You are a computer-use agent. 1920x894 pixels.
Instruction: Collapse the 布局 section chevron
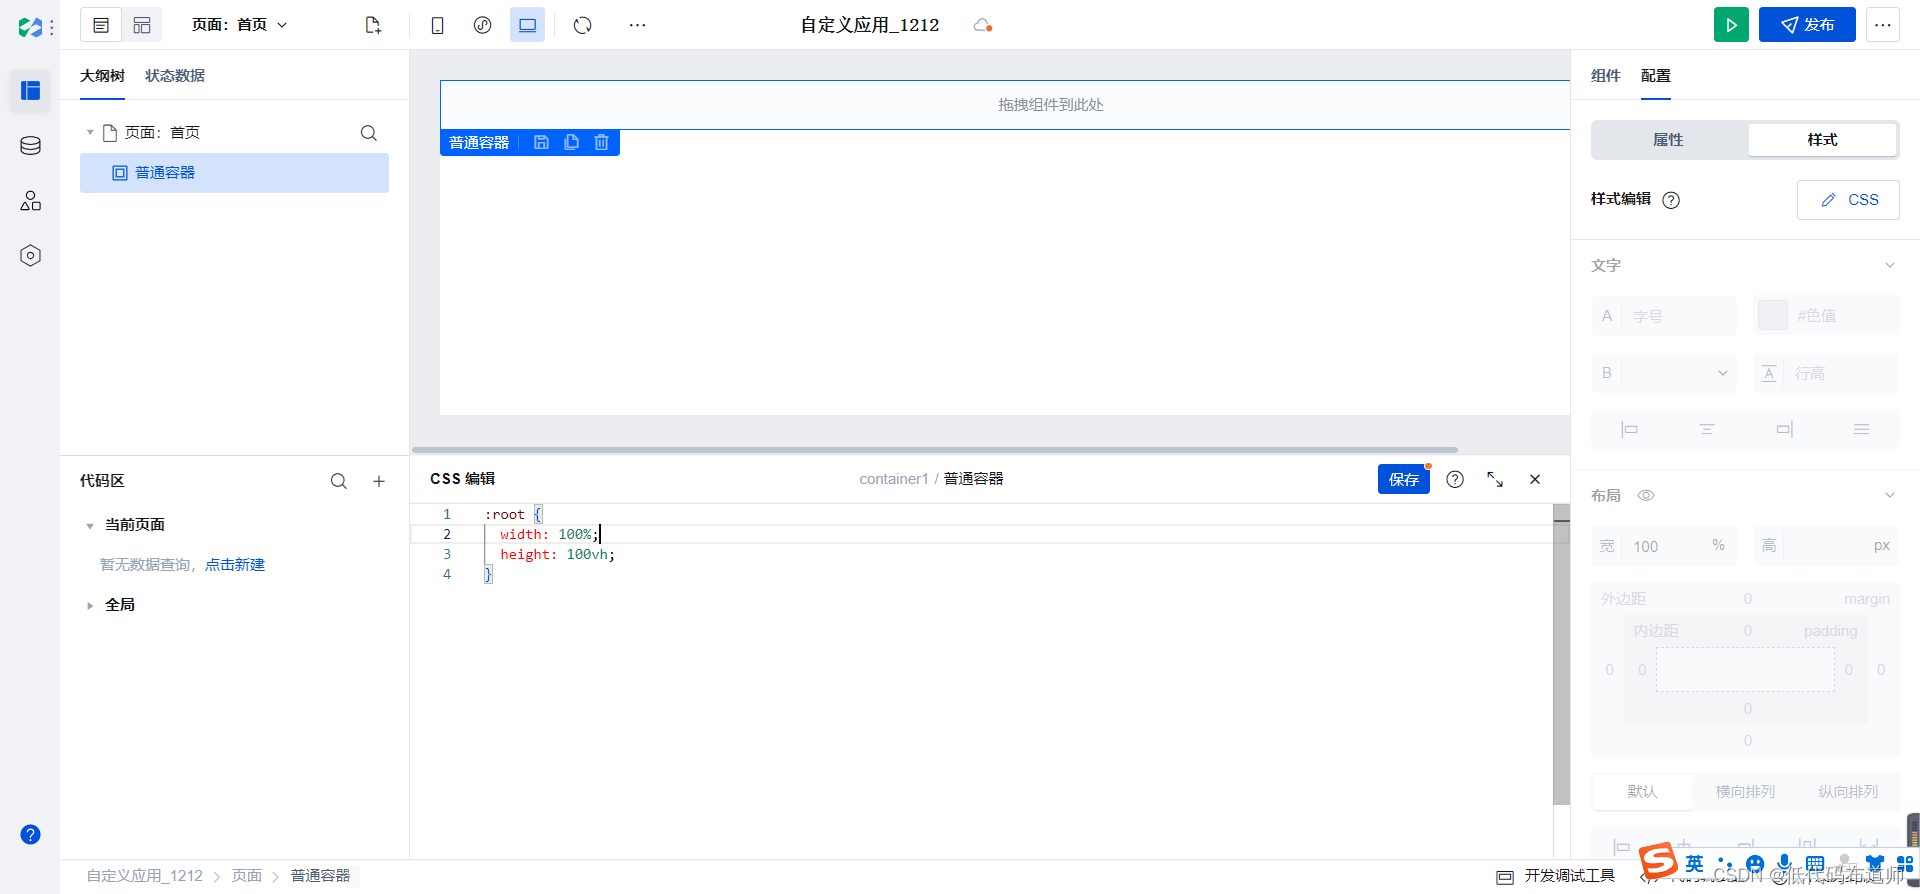[x=1890, y=495]
